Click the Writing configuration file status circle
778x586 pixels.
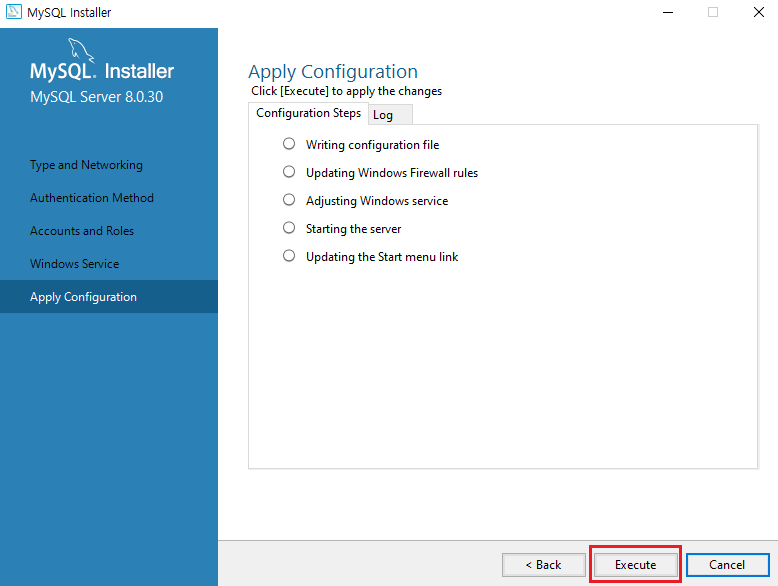(289, 144)
